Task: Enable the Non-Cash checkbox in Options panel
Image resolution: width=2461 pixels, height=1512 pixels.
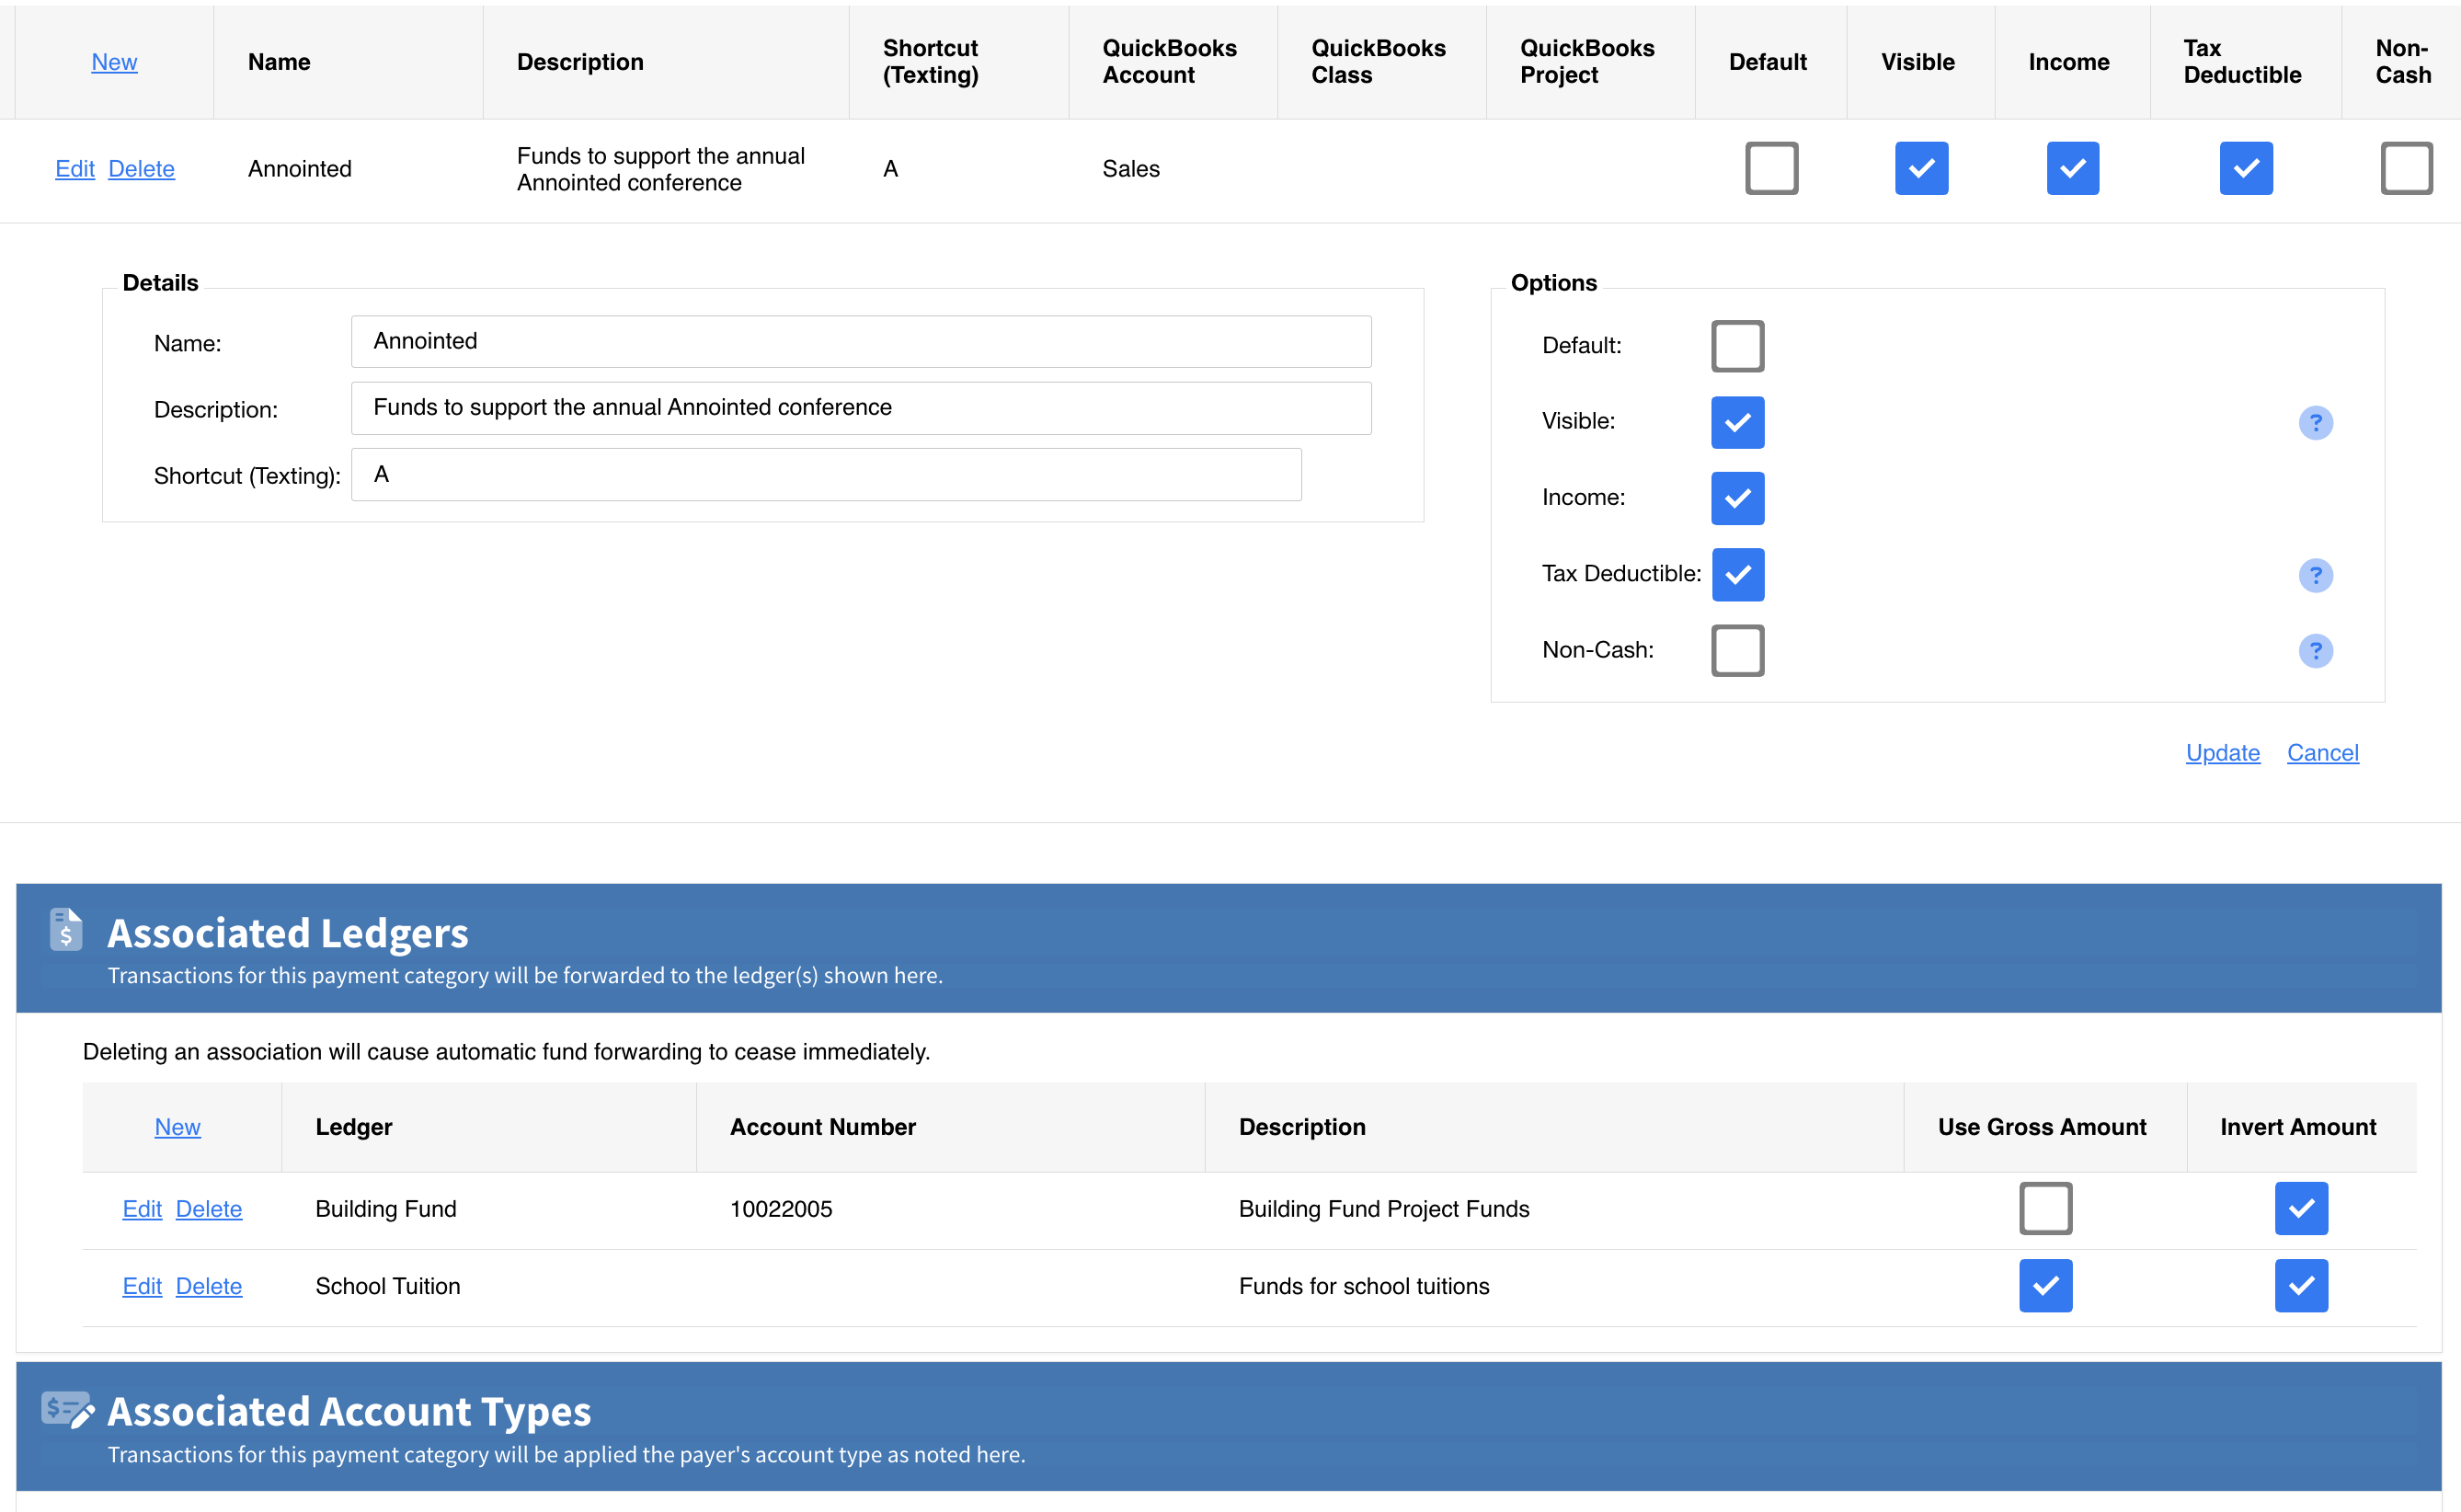Action: (1735, 648)
